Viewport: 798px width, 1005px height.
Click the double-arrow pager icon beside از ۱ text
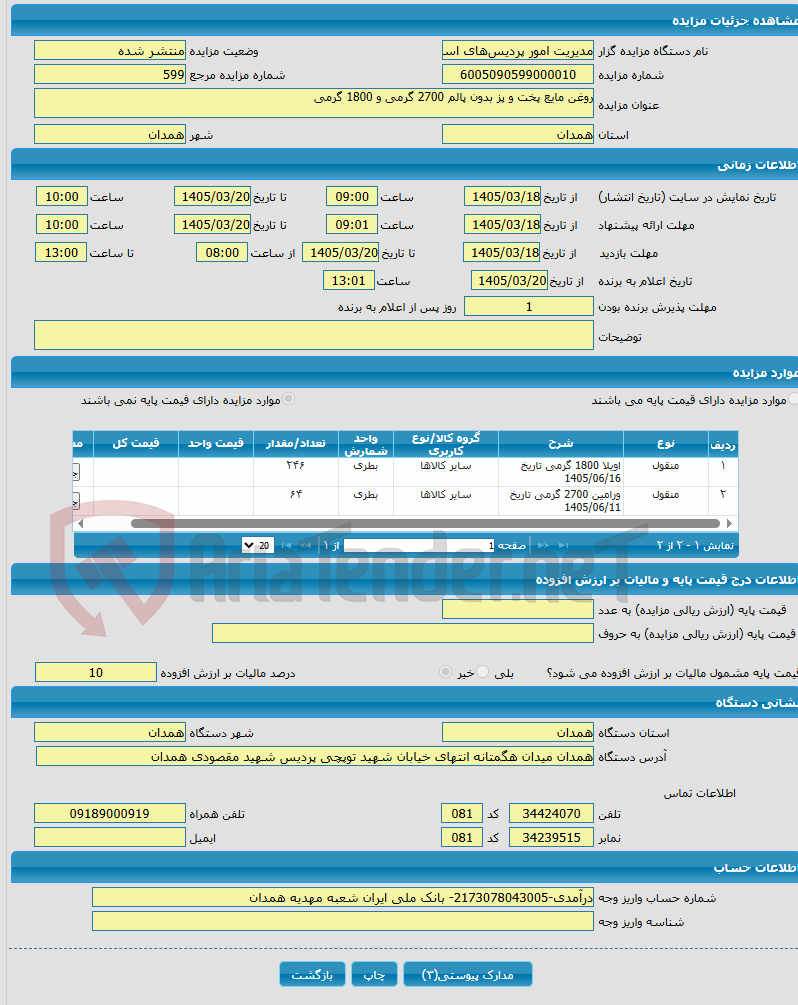pos(306,545)
